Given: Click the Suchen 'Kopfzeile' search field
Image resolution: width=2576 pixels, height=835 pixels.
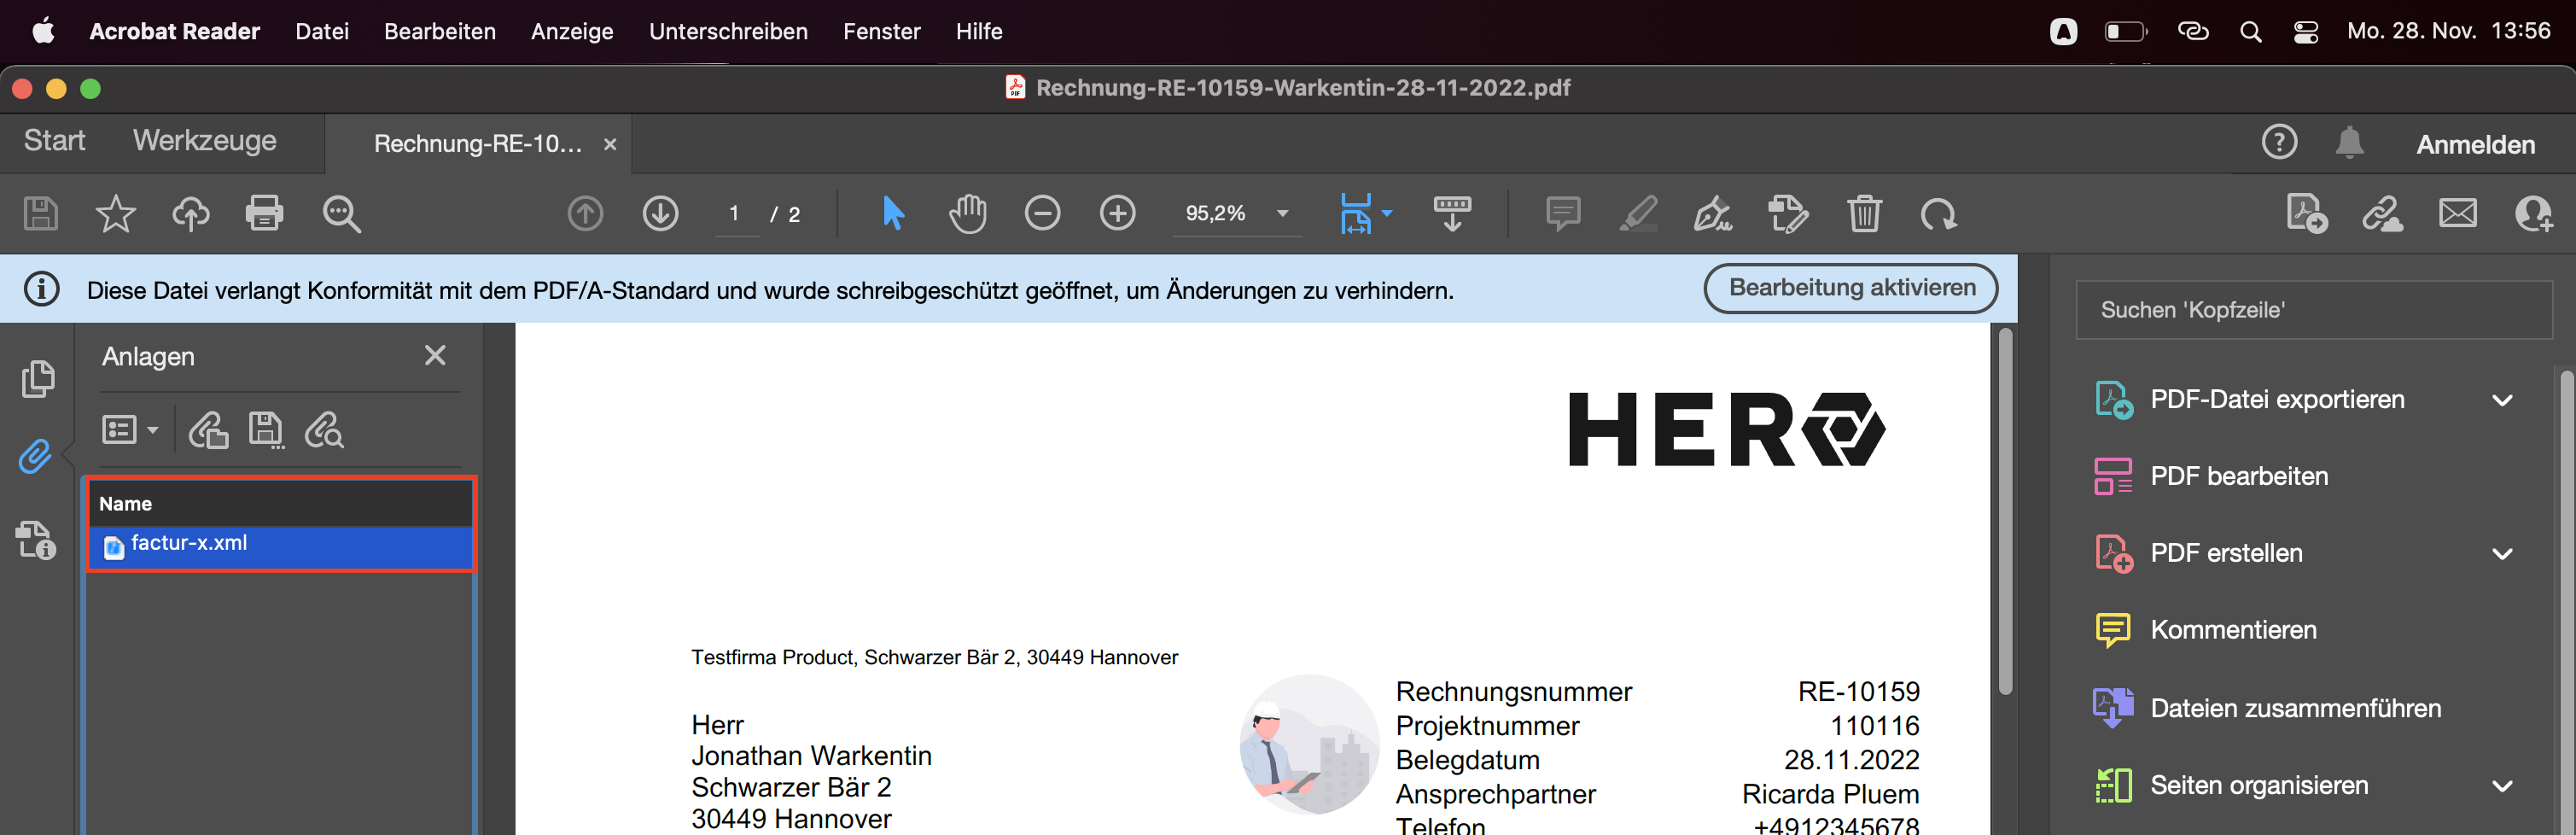Looking at the screenshot, I should [2313, 310].
